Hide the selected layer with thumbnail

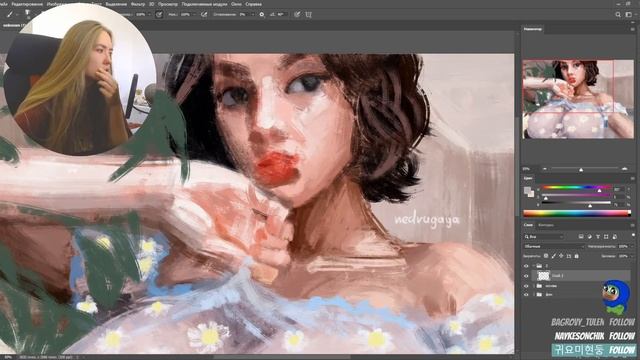(x=526, y=276)
